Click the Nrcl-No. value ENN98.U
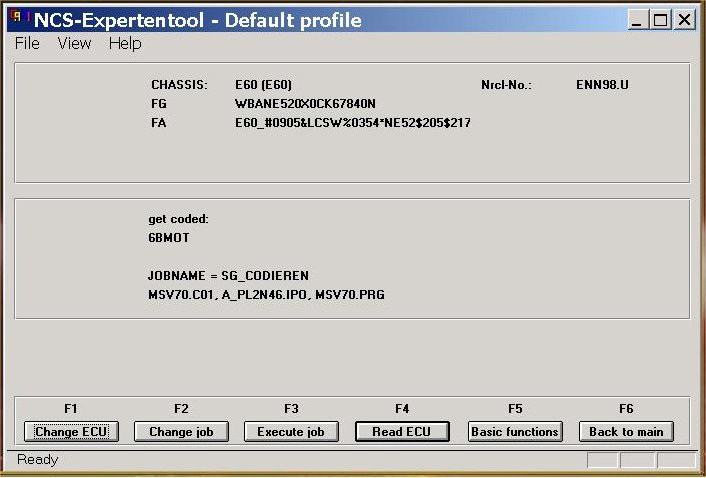Image resolution: width=706 pixels, height=478 pixels. pyautogui.click(x=602, y=85)
